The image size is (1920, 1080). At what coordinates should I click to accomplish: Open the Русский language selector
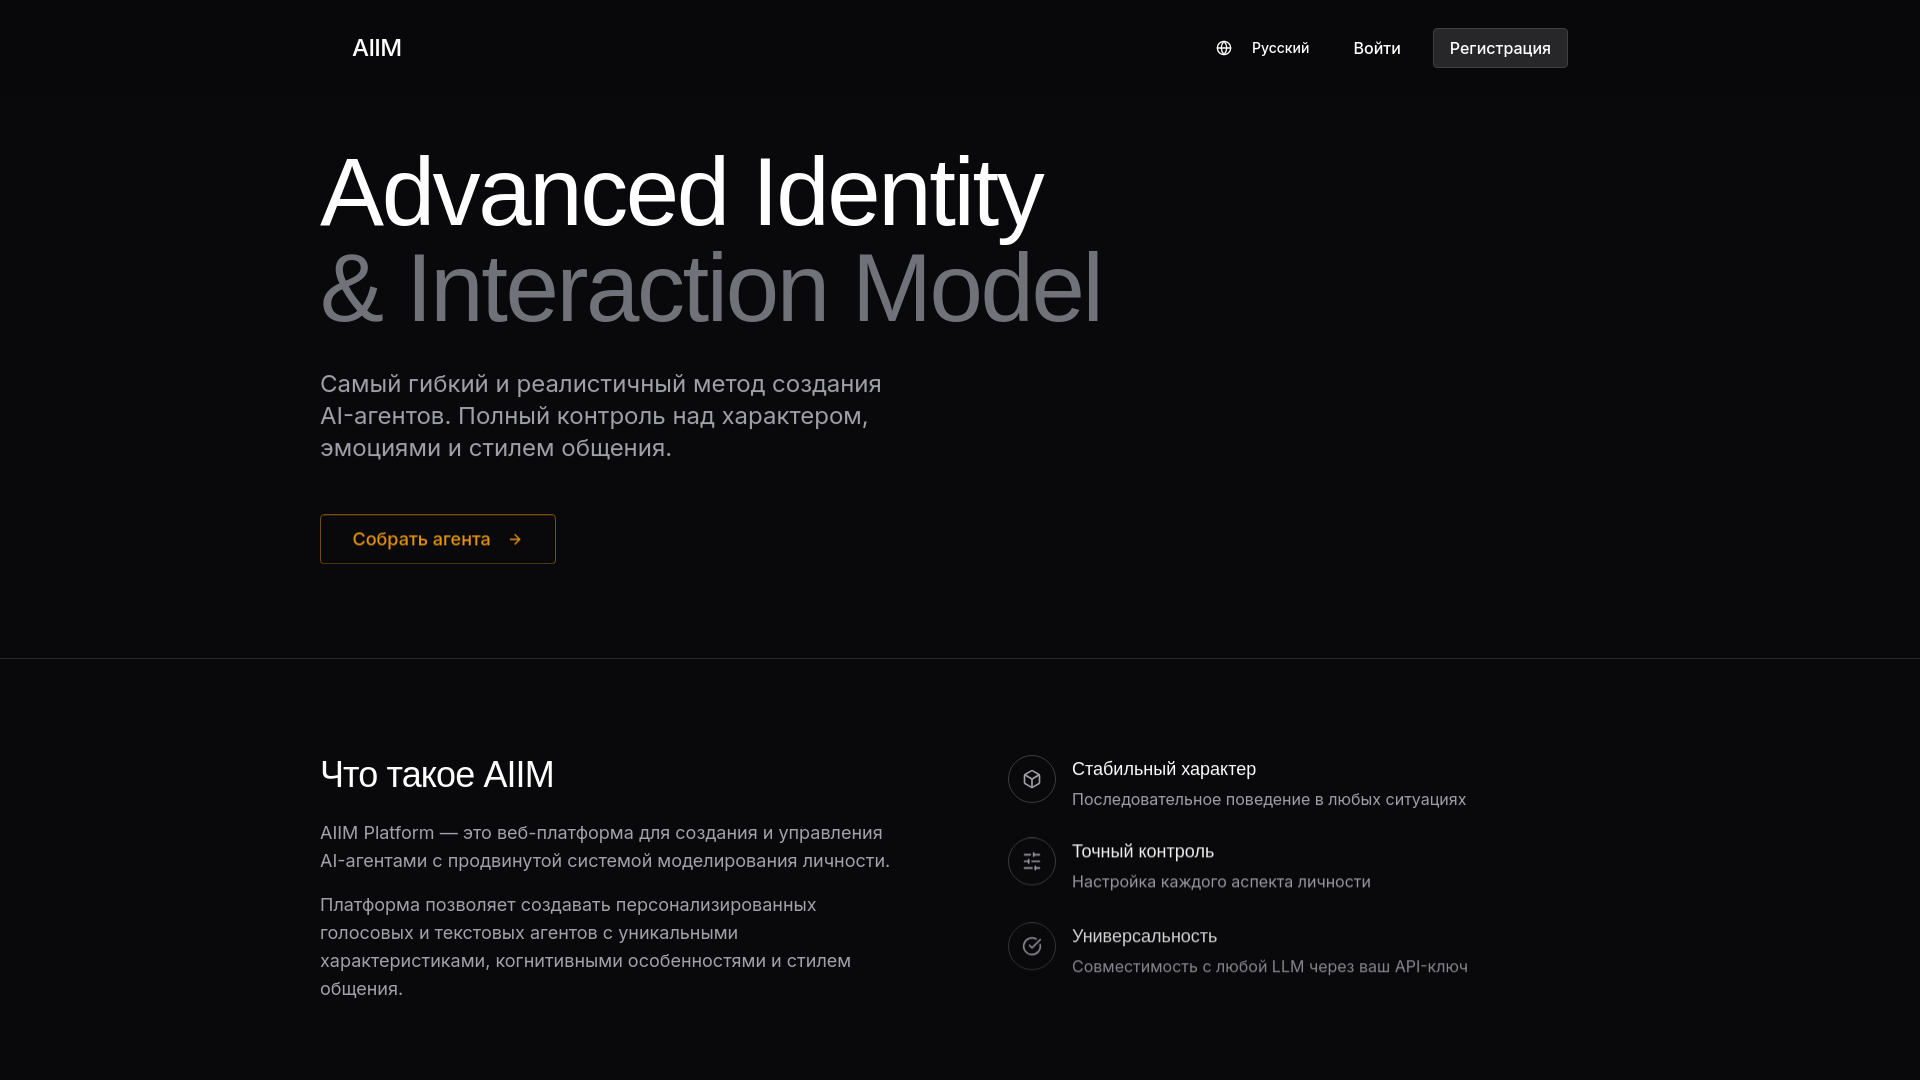click(1281, 48)
